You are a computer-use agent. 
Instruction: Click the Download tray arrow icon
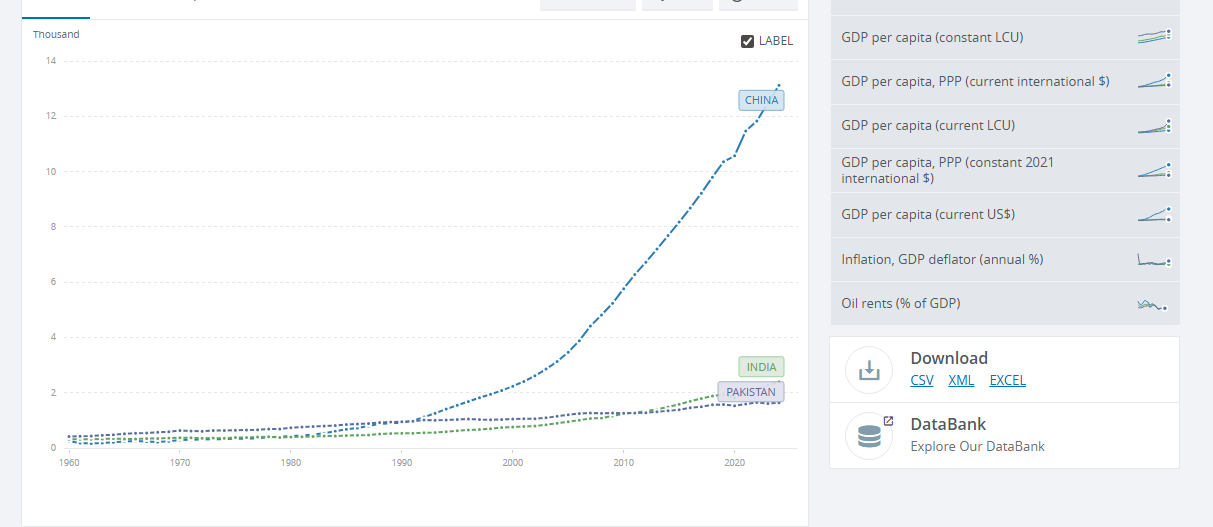tap(869, 369)
